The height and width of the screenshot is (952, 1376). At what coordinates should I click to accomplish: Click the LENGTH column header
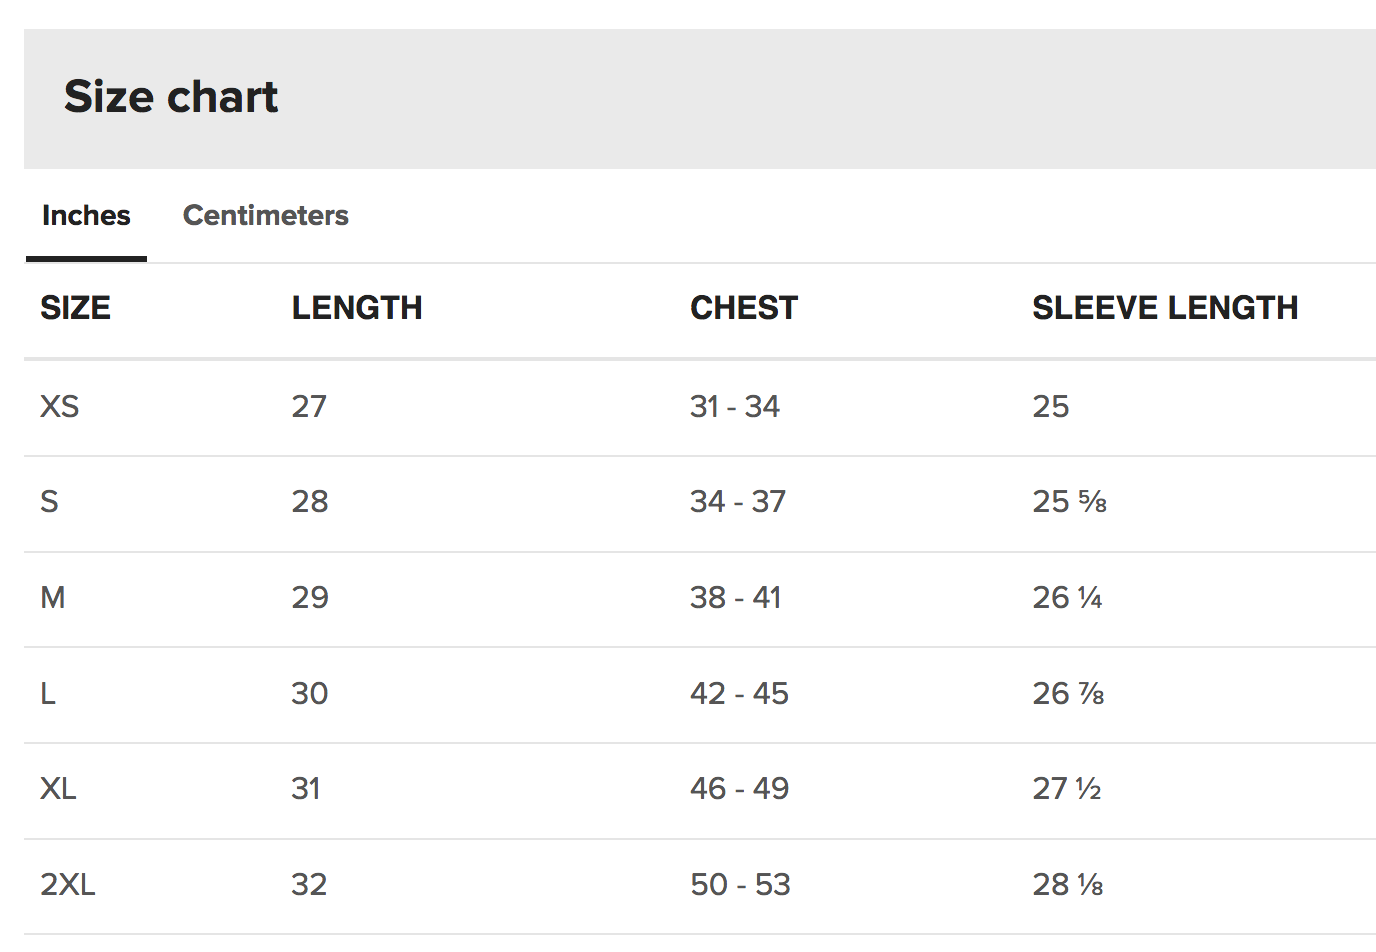tap(356, 308)
